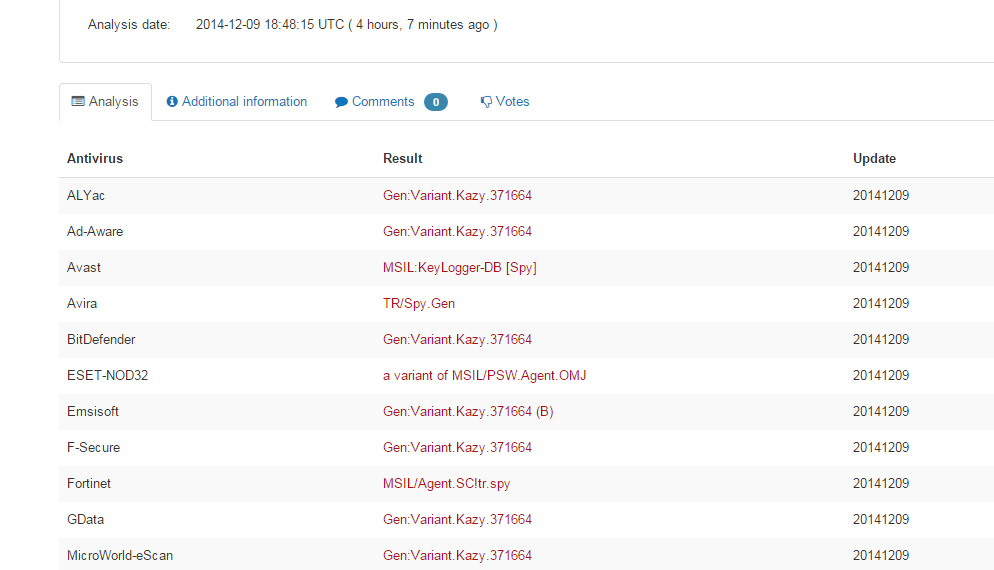Click GData's Gen:Variant.Kazy.371664 result
Viewport: 994px width, 570px height.
coord(457,520)
